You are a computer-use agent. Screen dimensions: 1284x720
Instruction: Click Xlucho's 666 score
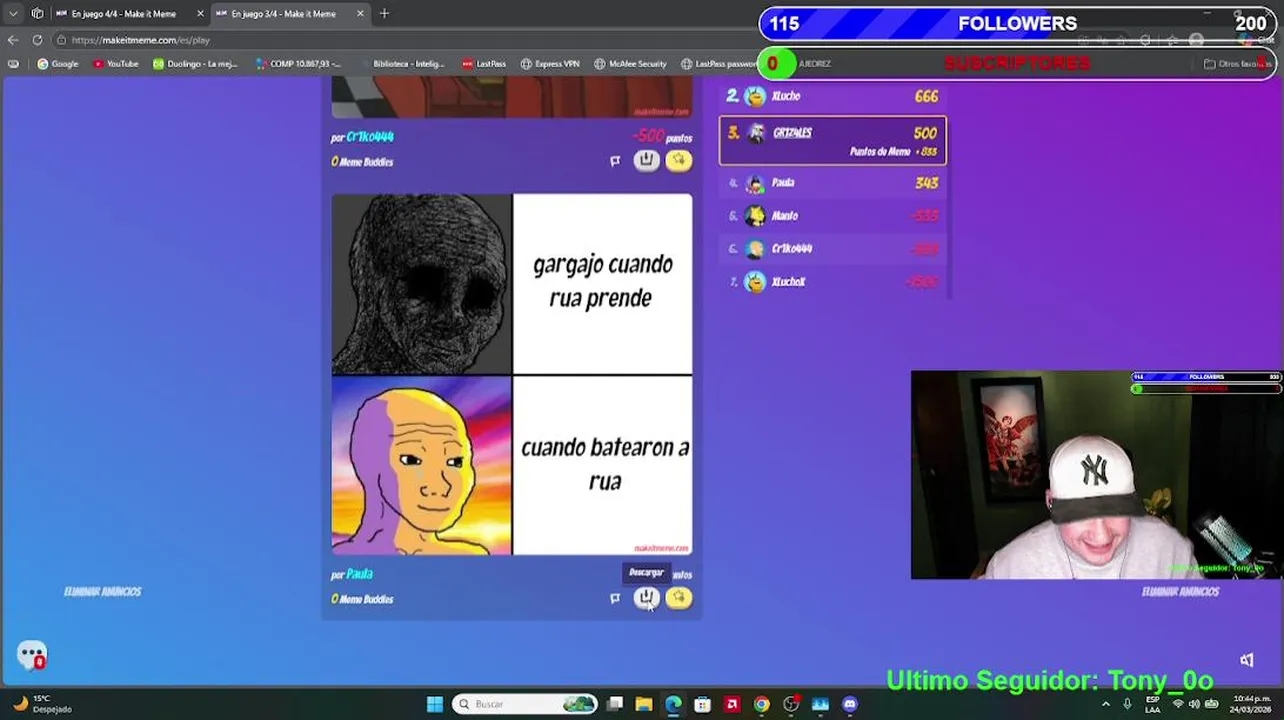[x=926, y=96]
